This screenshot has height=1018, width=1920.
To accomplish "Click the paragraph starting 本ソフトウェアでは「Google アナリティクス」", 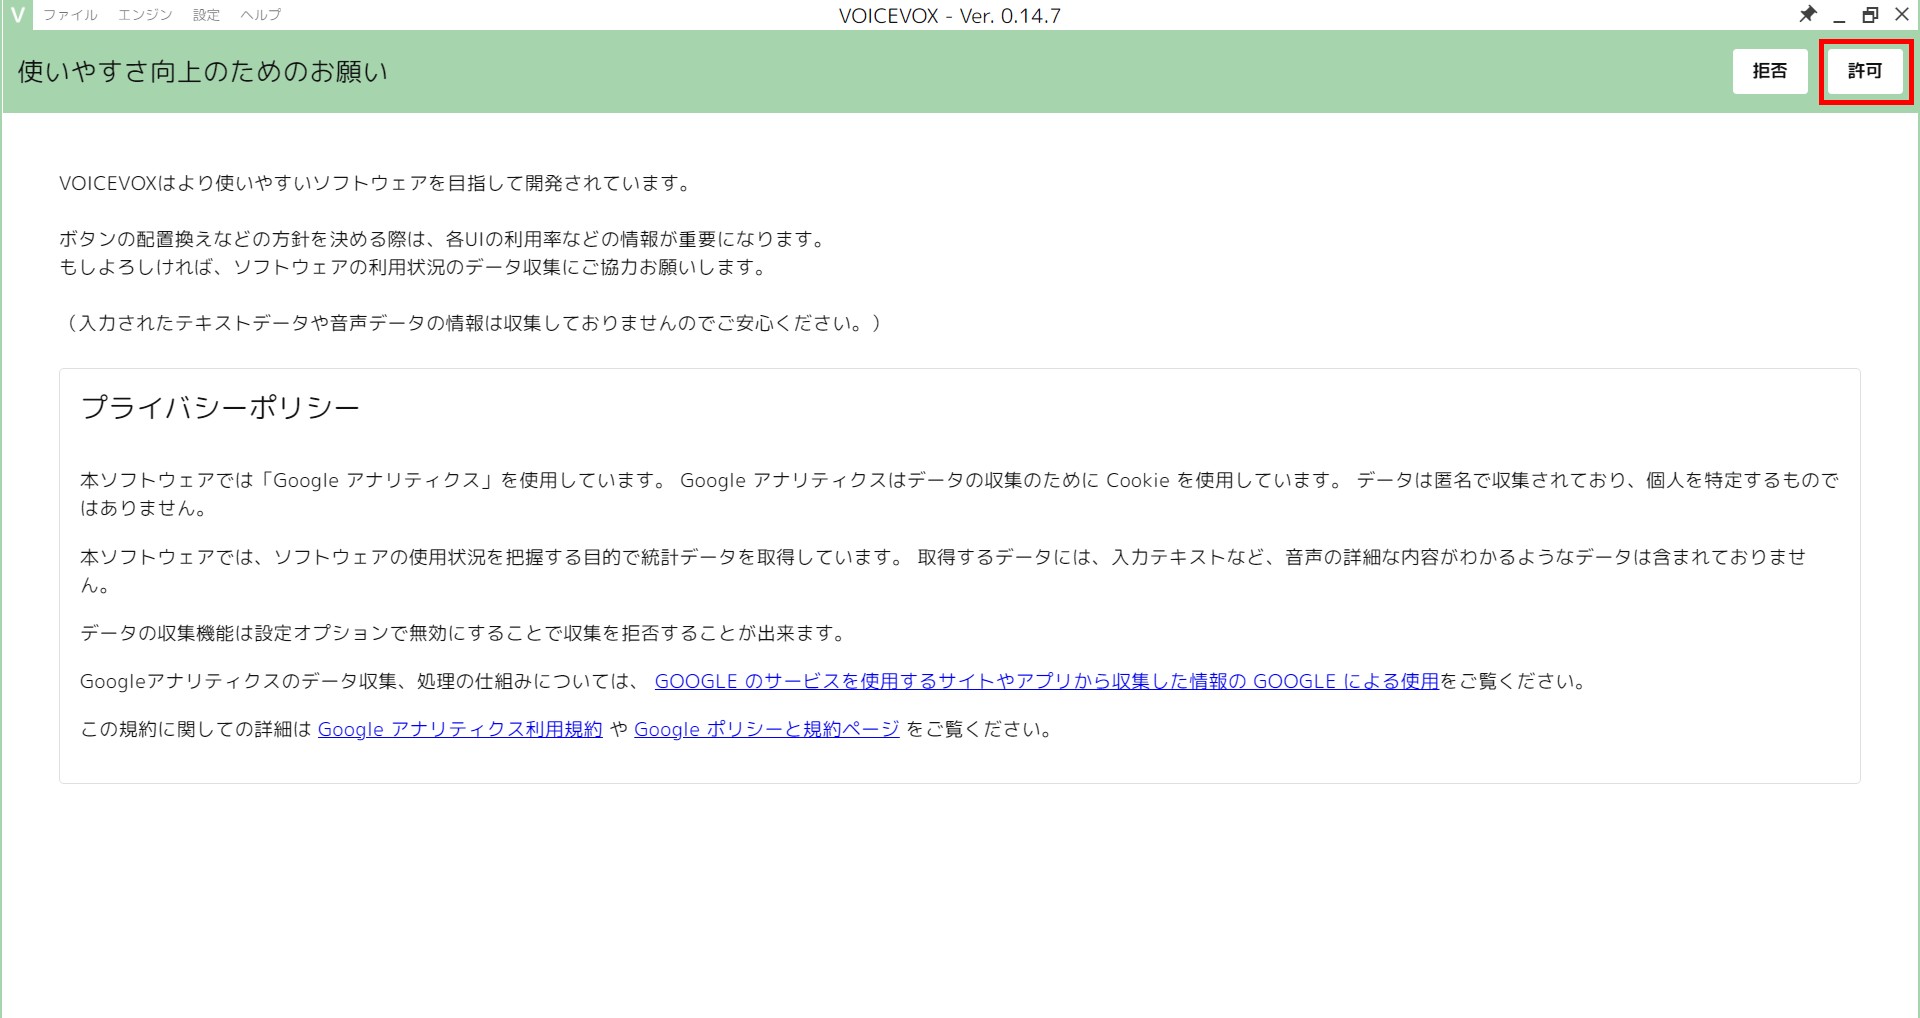I will click(x=959, y=494).
